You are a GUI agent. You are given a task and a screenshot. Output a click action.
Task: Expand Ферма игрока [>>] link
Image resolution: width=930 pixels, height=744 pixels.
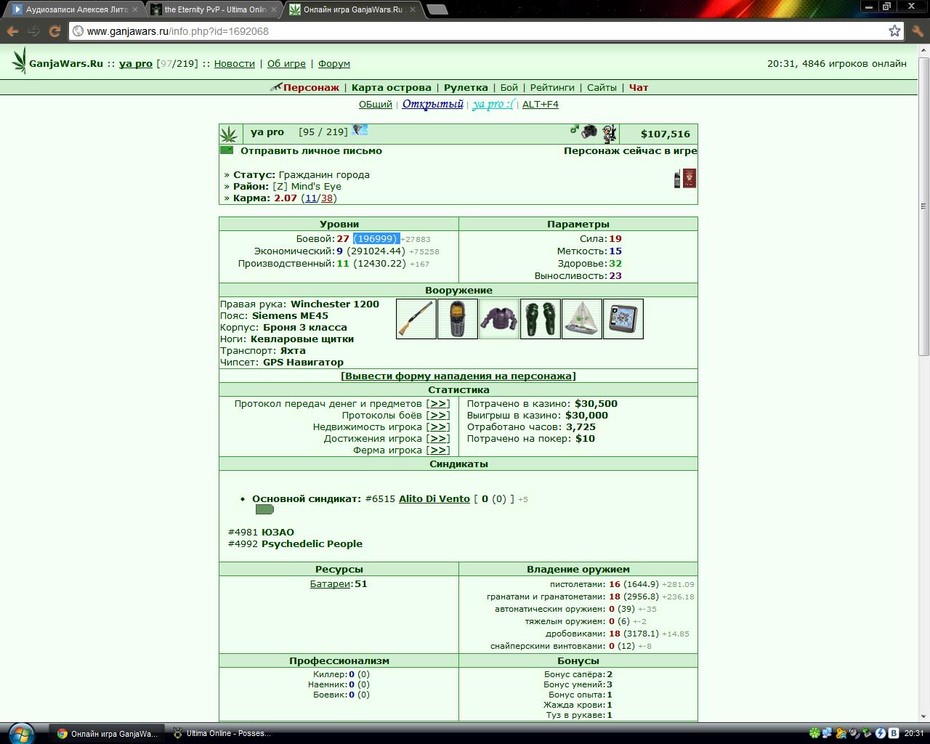click(x=438, y=450)
